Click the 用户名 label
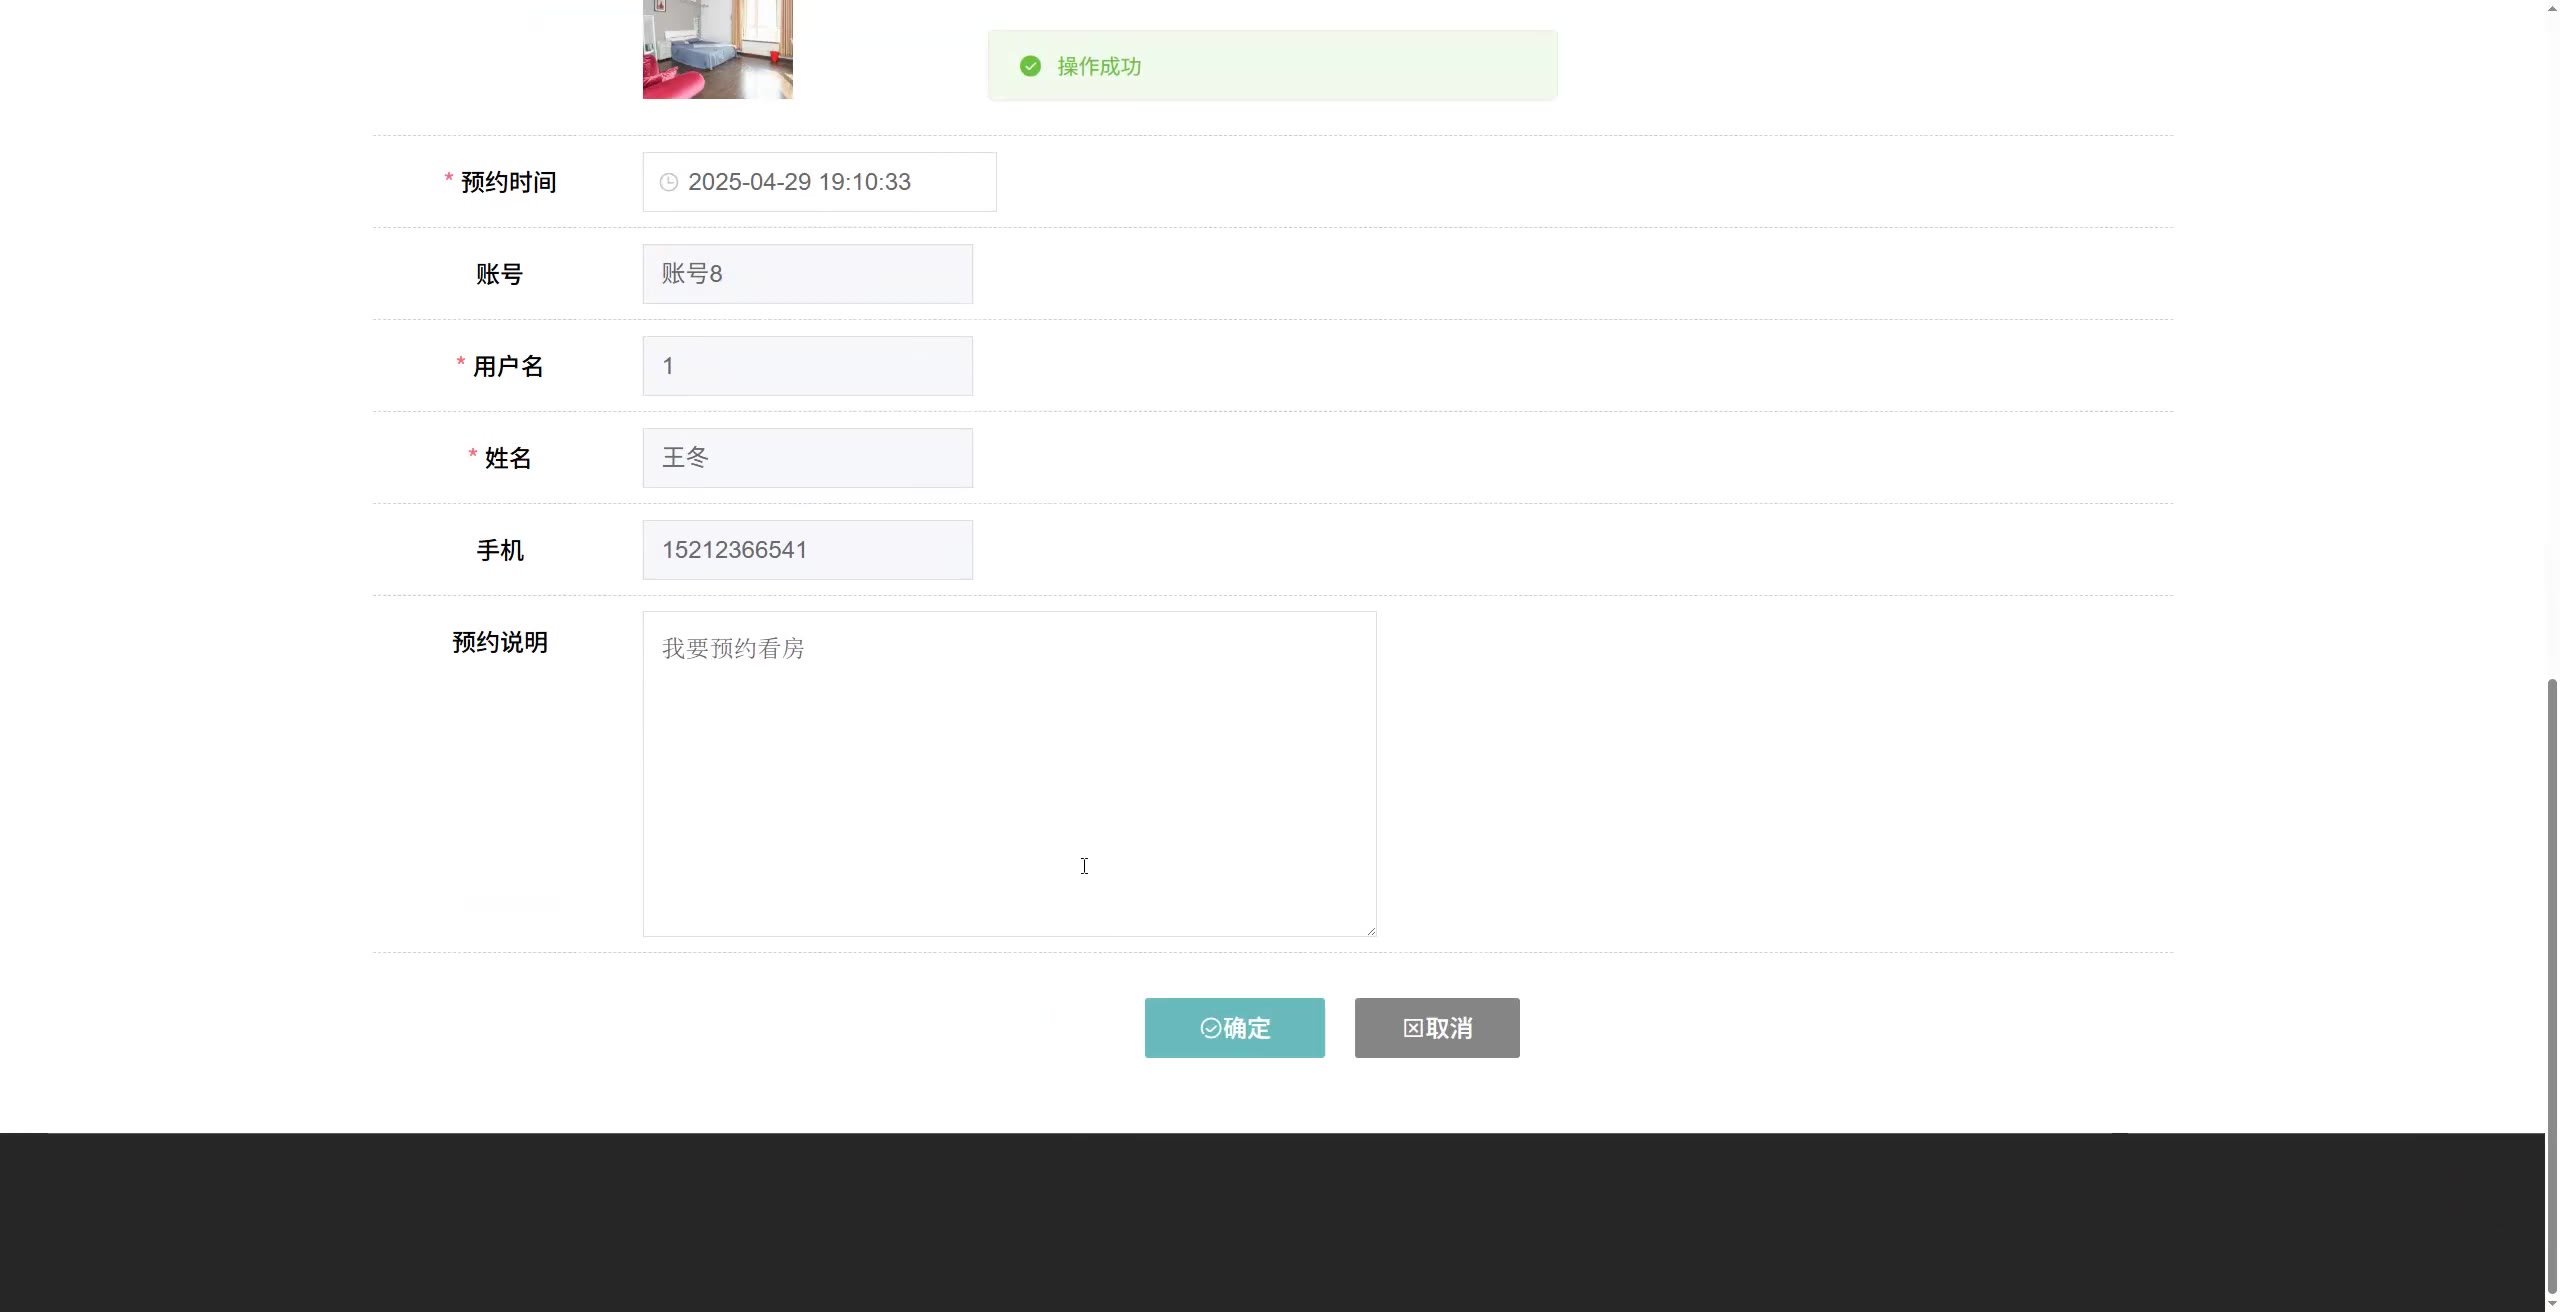 tap(508, 366)
